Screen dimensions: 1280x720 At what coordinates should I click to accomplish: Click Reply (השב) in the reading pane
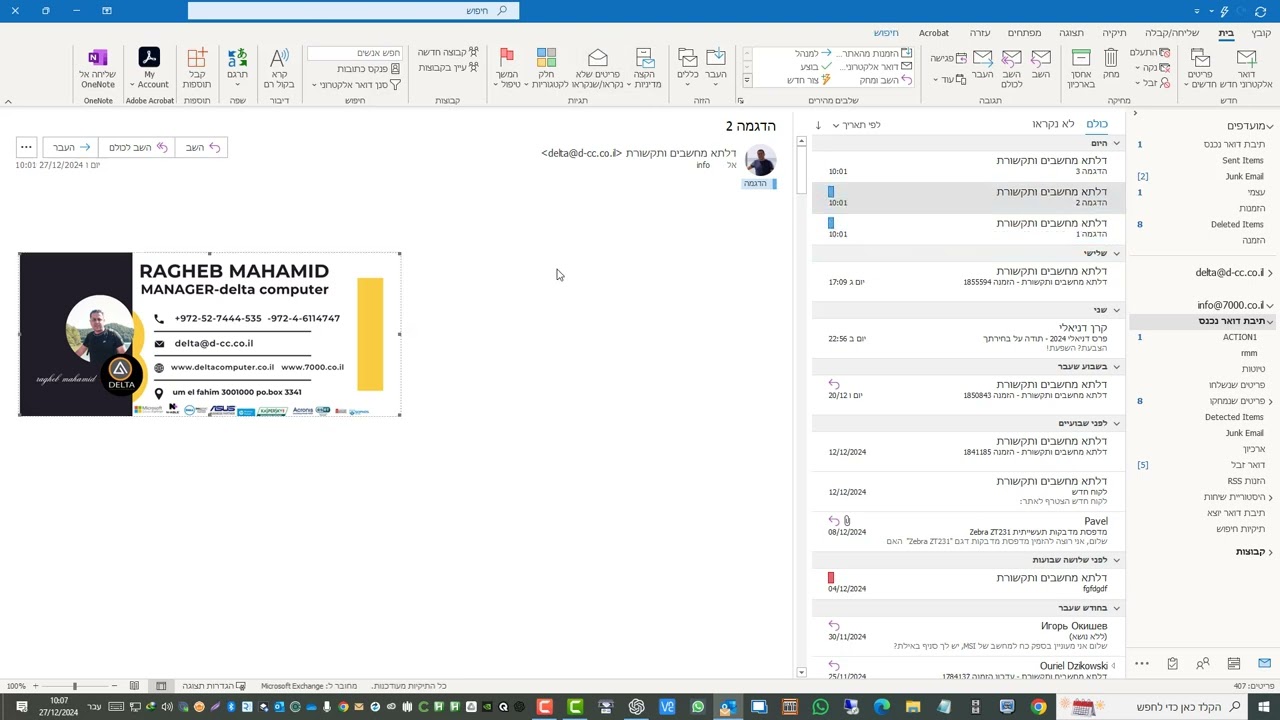click(203, 147)
